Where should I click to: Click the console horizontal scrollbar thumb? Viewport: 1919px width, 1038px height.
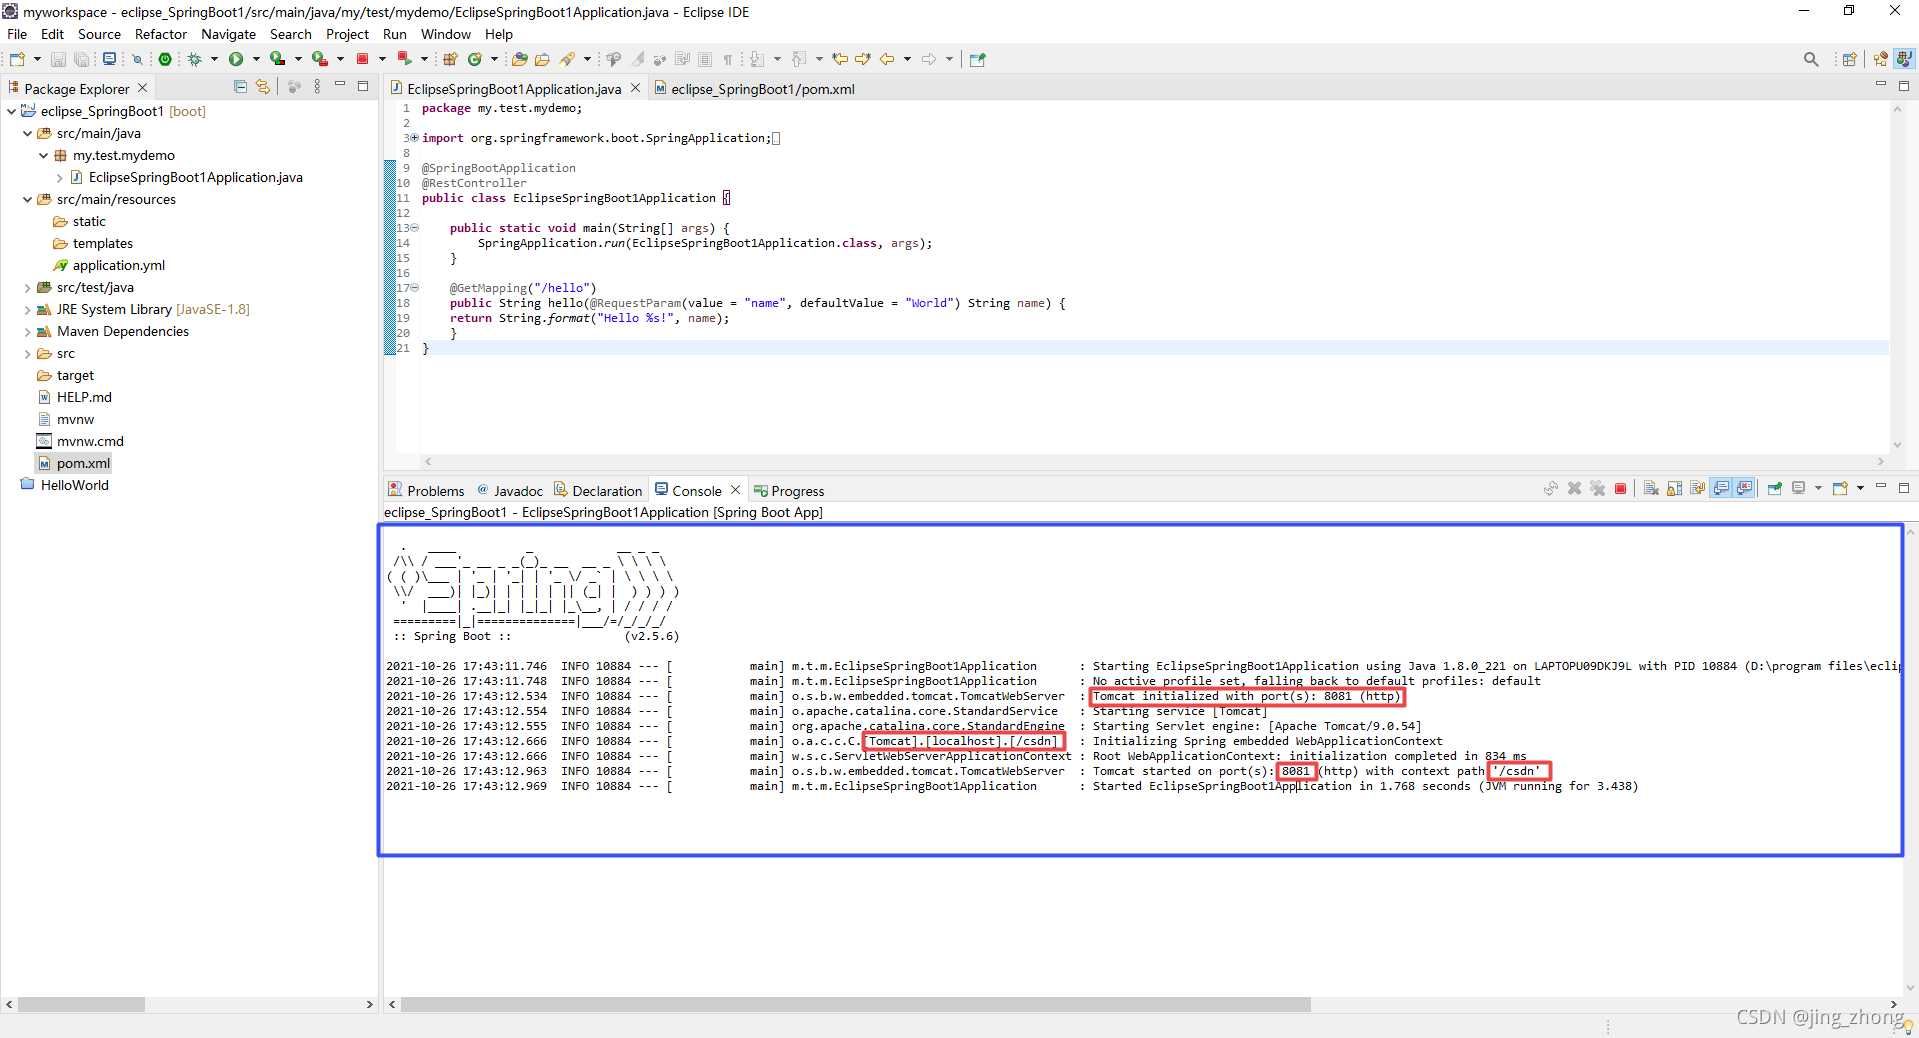tap(855, 1004)
